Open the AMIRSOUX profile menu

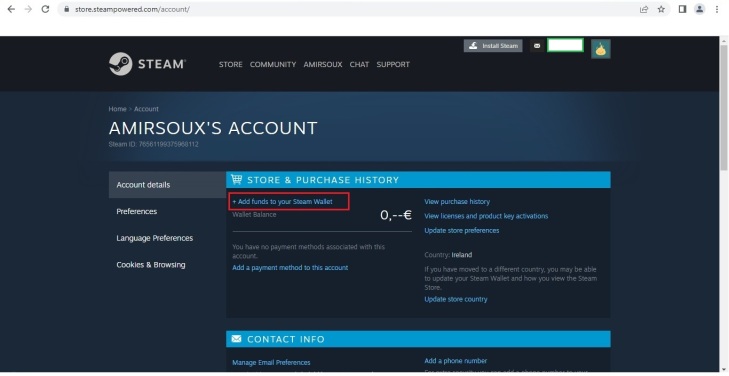click(323, 65)
